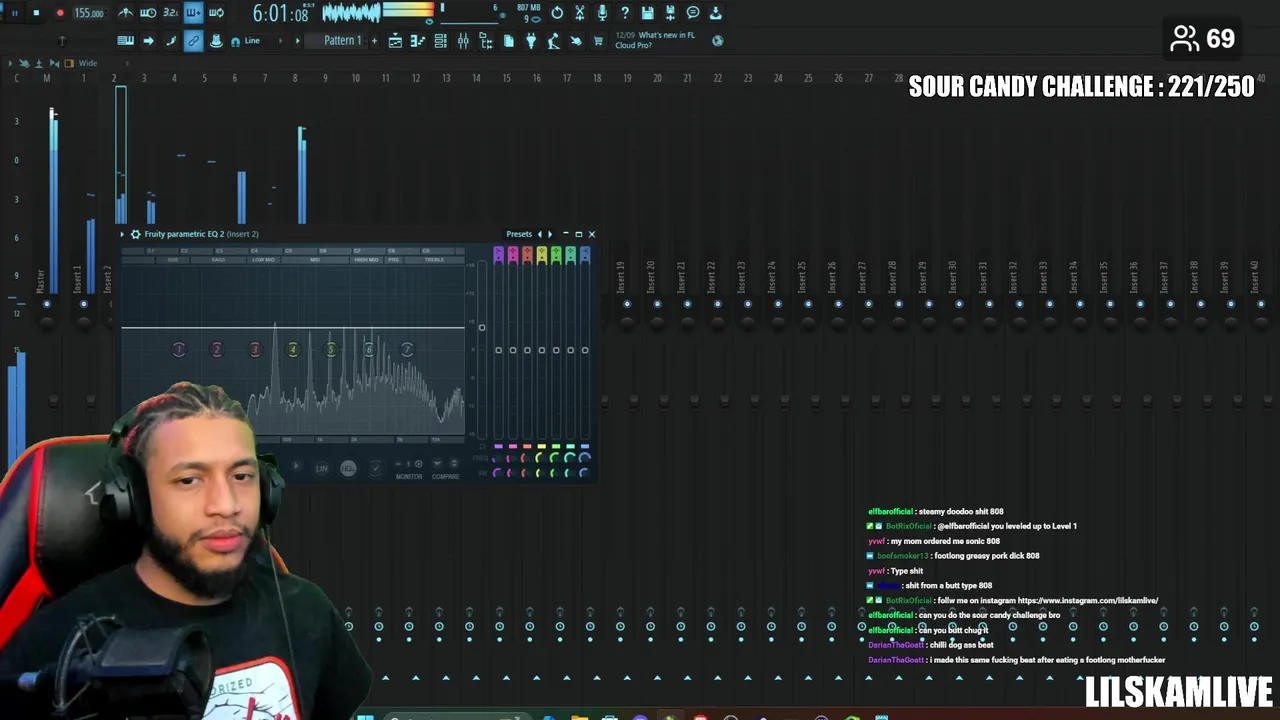This screenshot has height=720, width=1280.
Task: Click the arrow auto-scroll icon
Action: tap(148, 41)
